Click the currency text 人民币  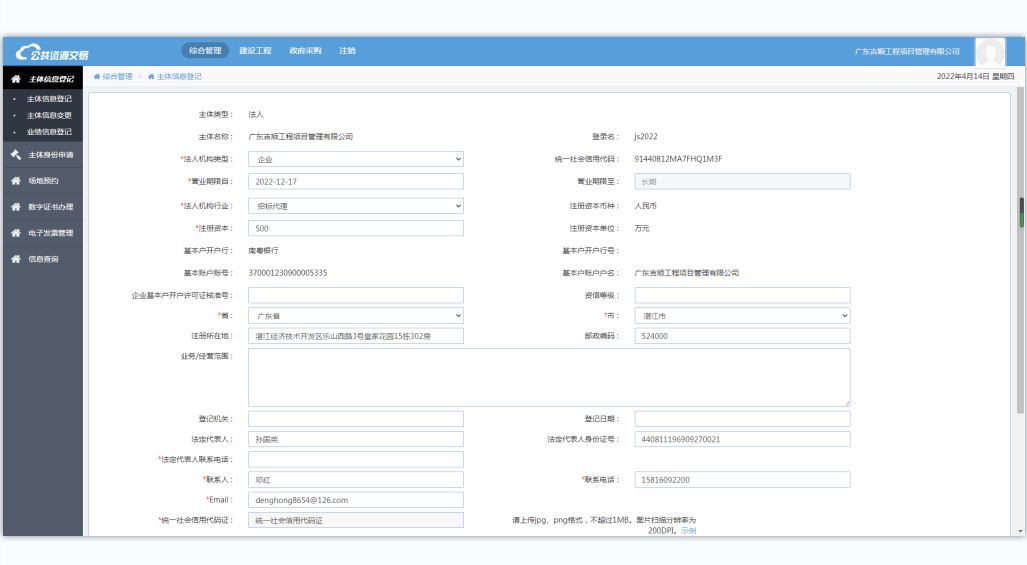(x=645, y=206)
